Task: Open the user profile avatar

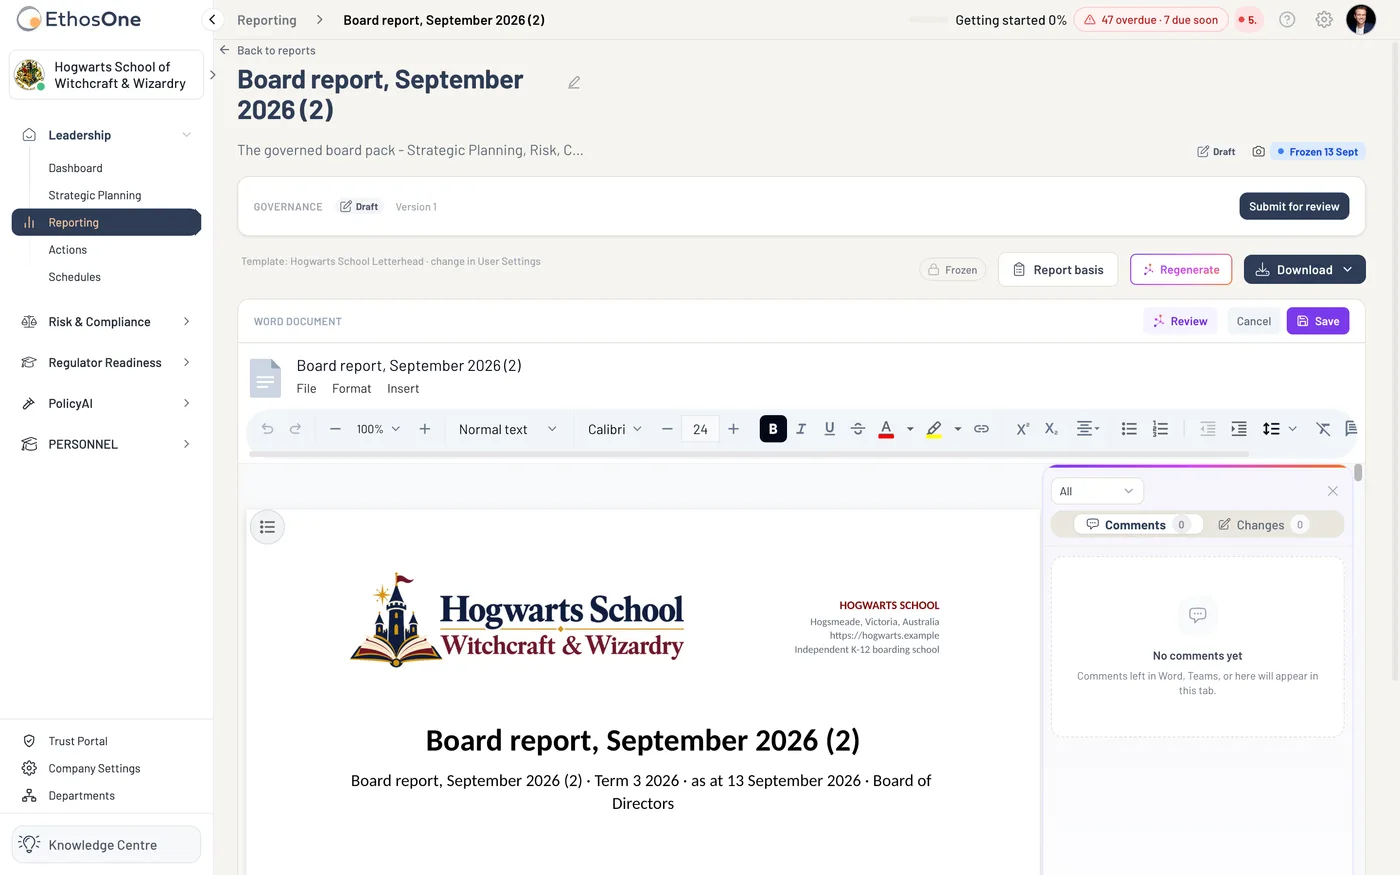Action: click(1361, 20)
